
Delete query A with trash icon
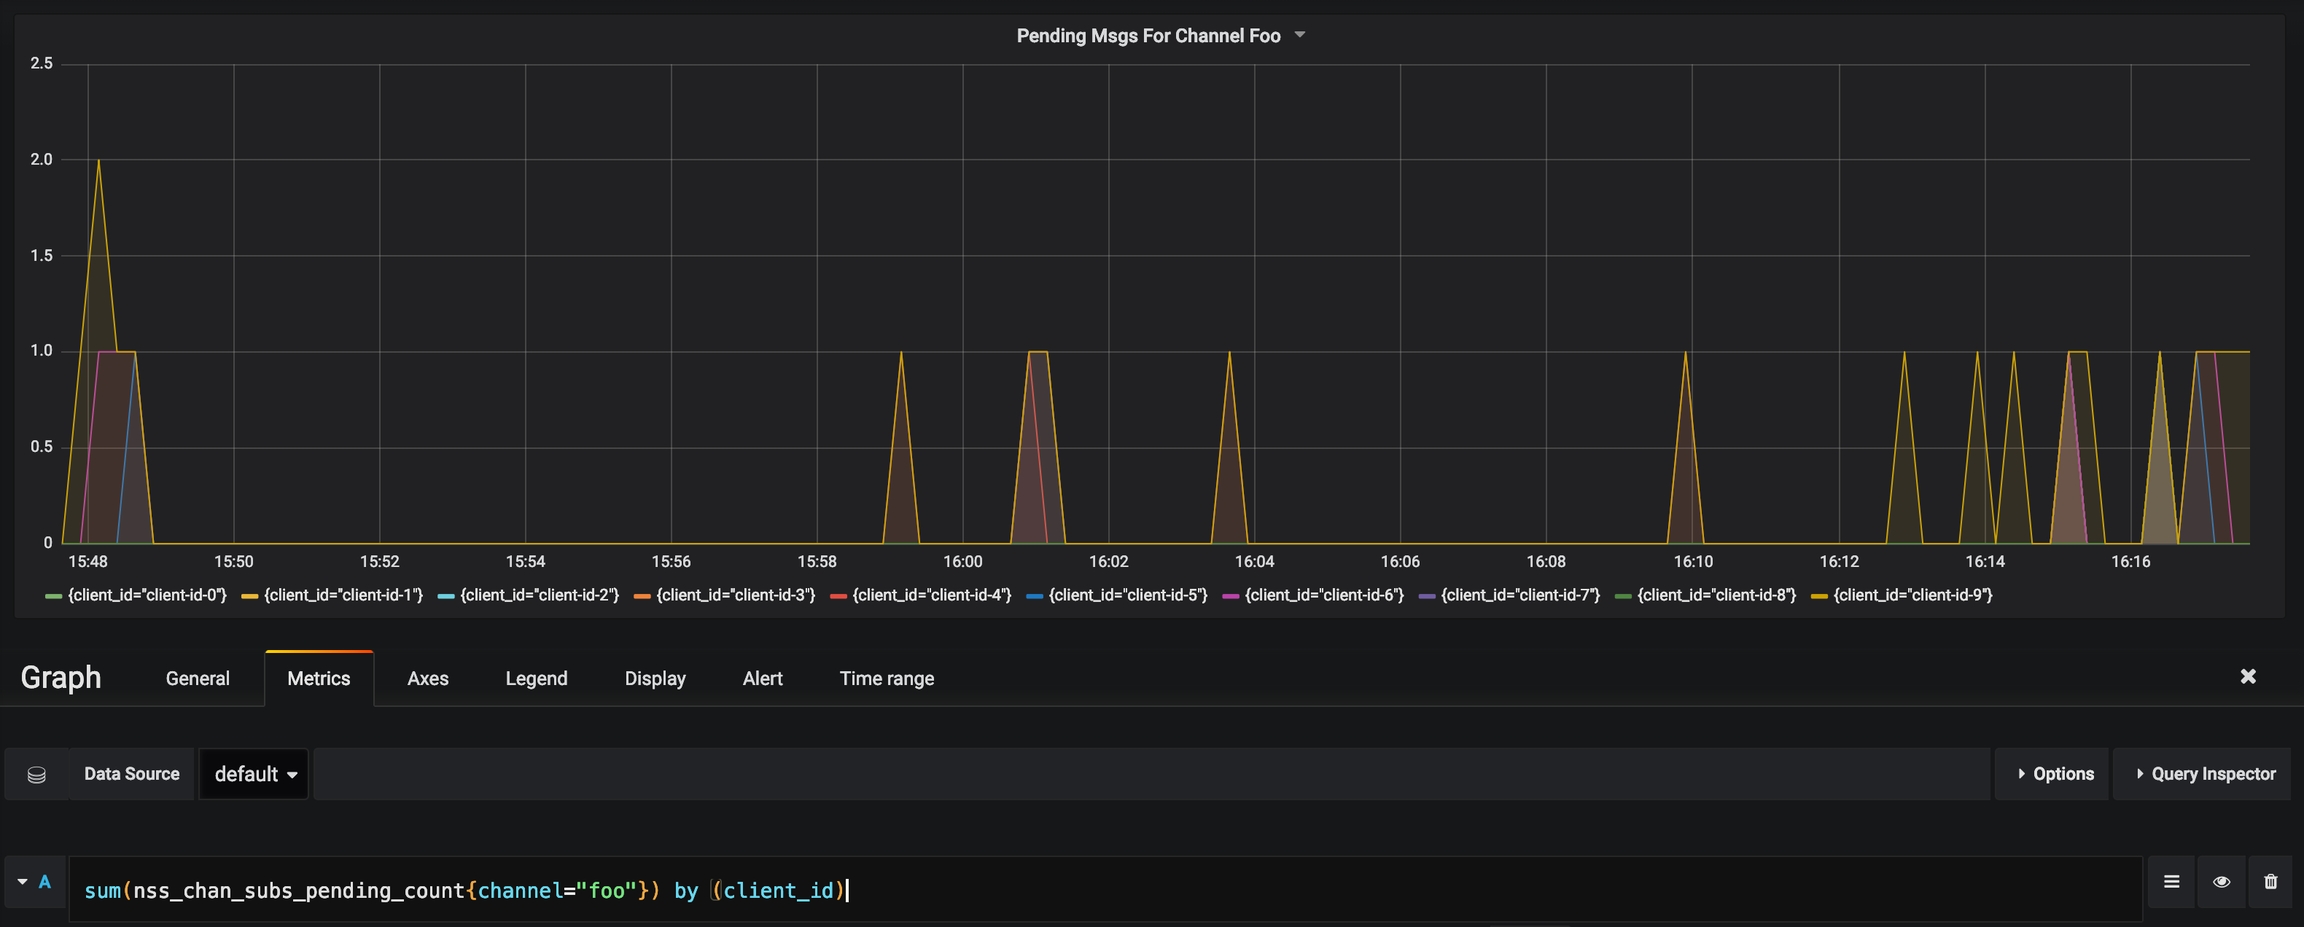pos(2270,882)
